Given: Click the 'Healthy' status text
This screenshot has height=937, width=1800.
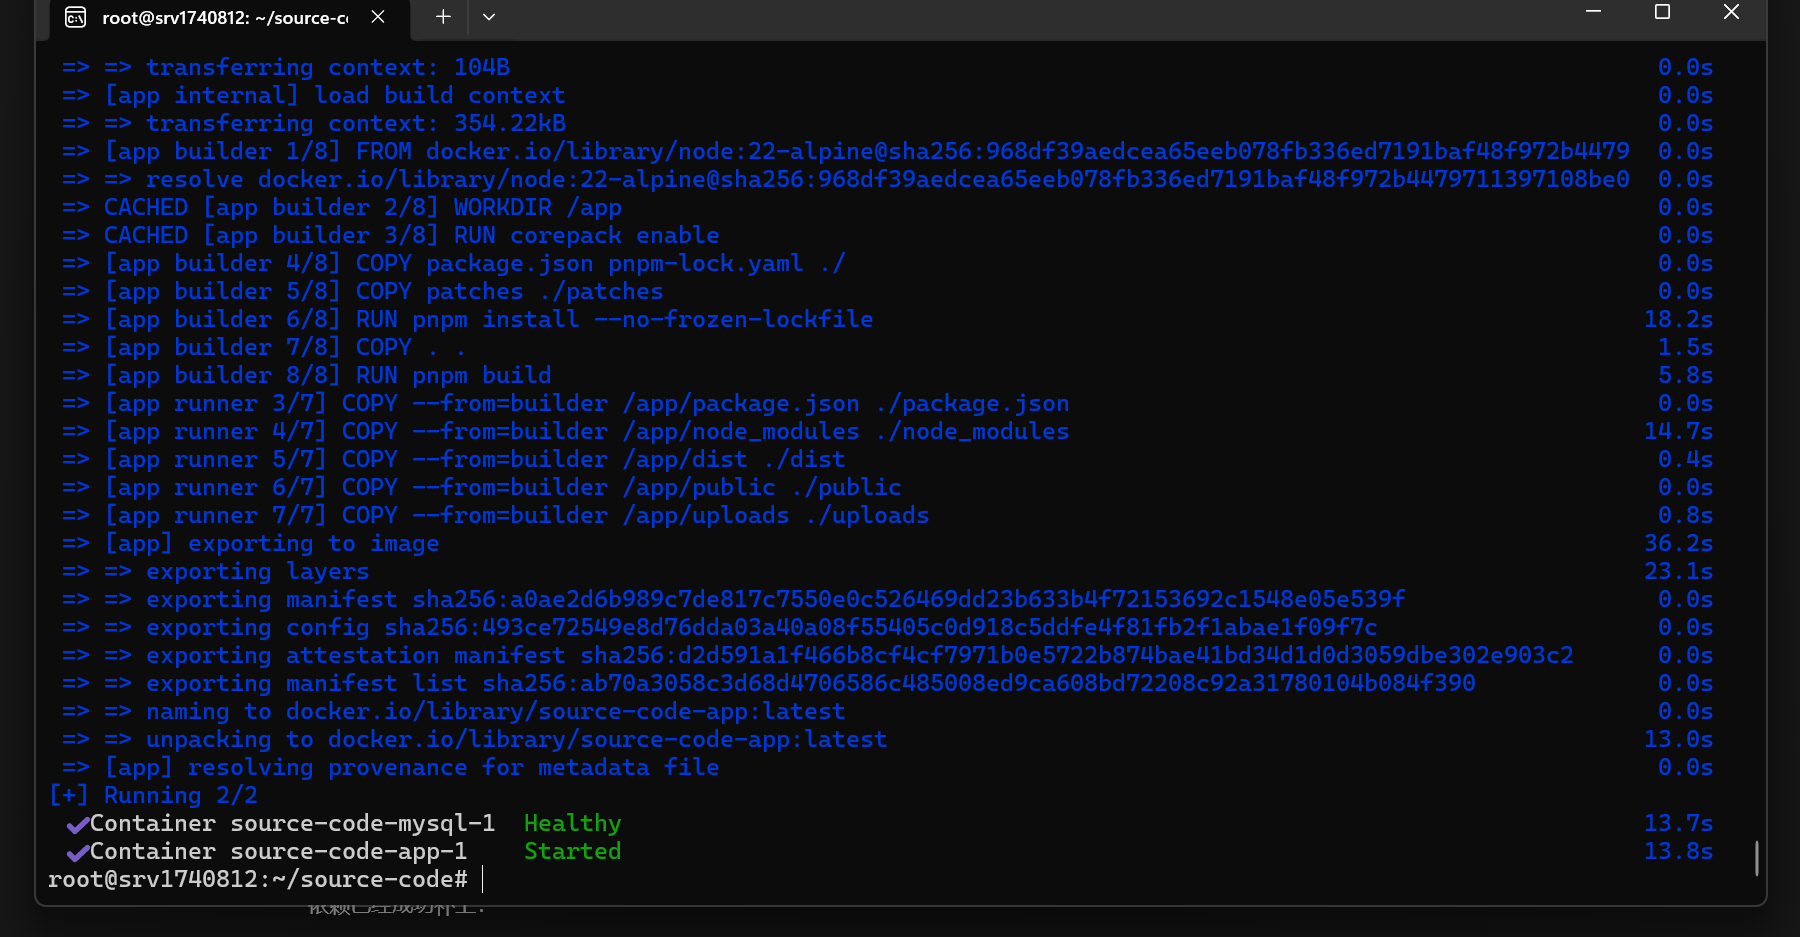Looking at the screenshot, I should point(573,824).
